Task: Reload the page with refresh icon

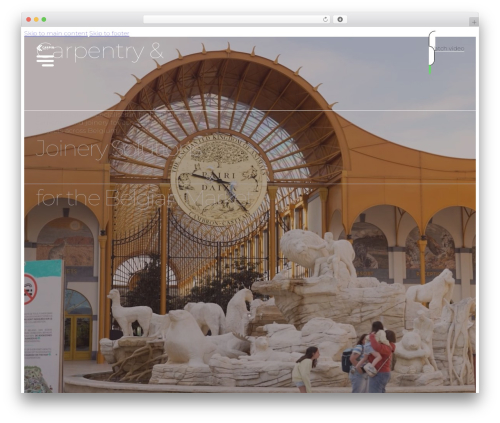Action: [325, 20]
